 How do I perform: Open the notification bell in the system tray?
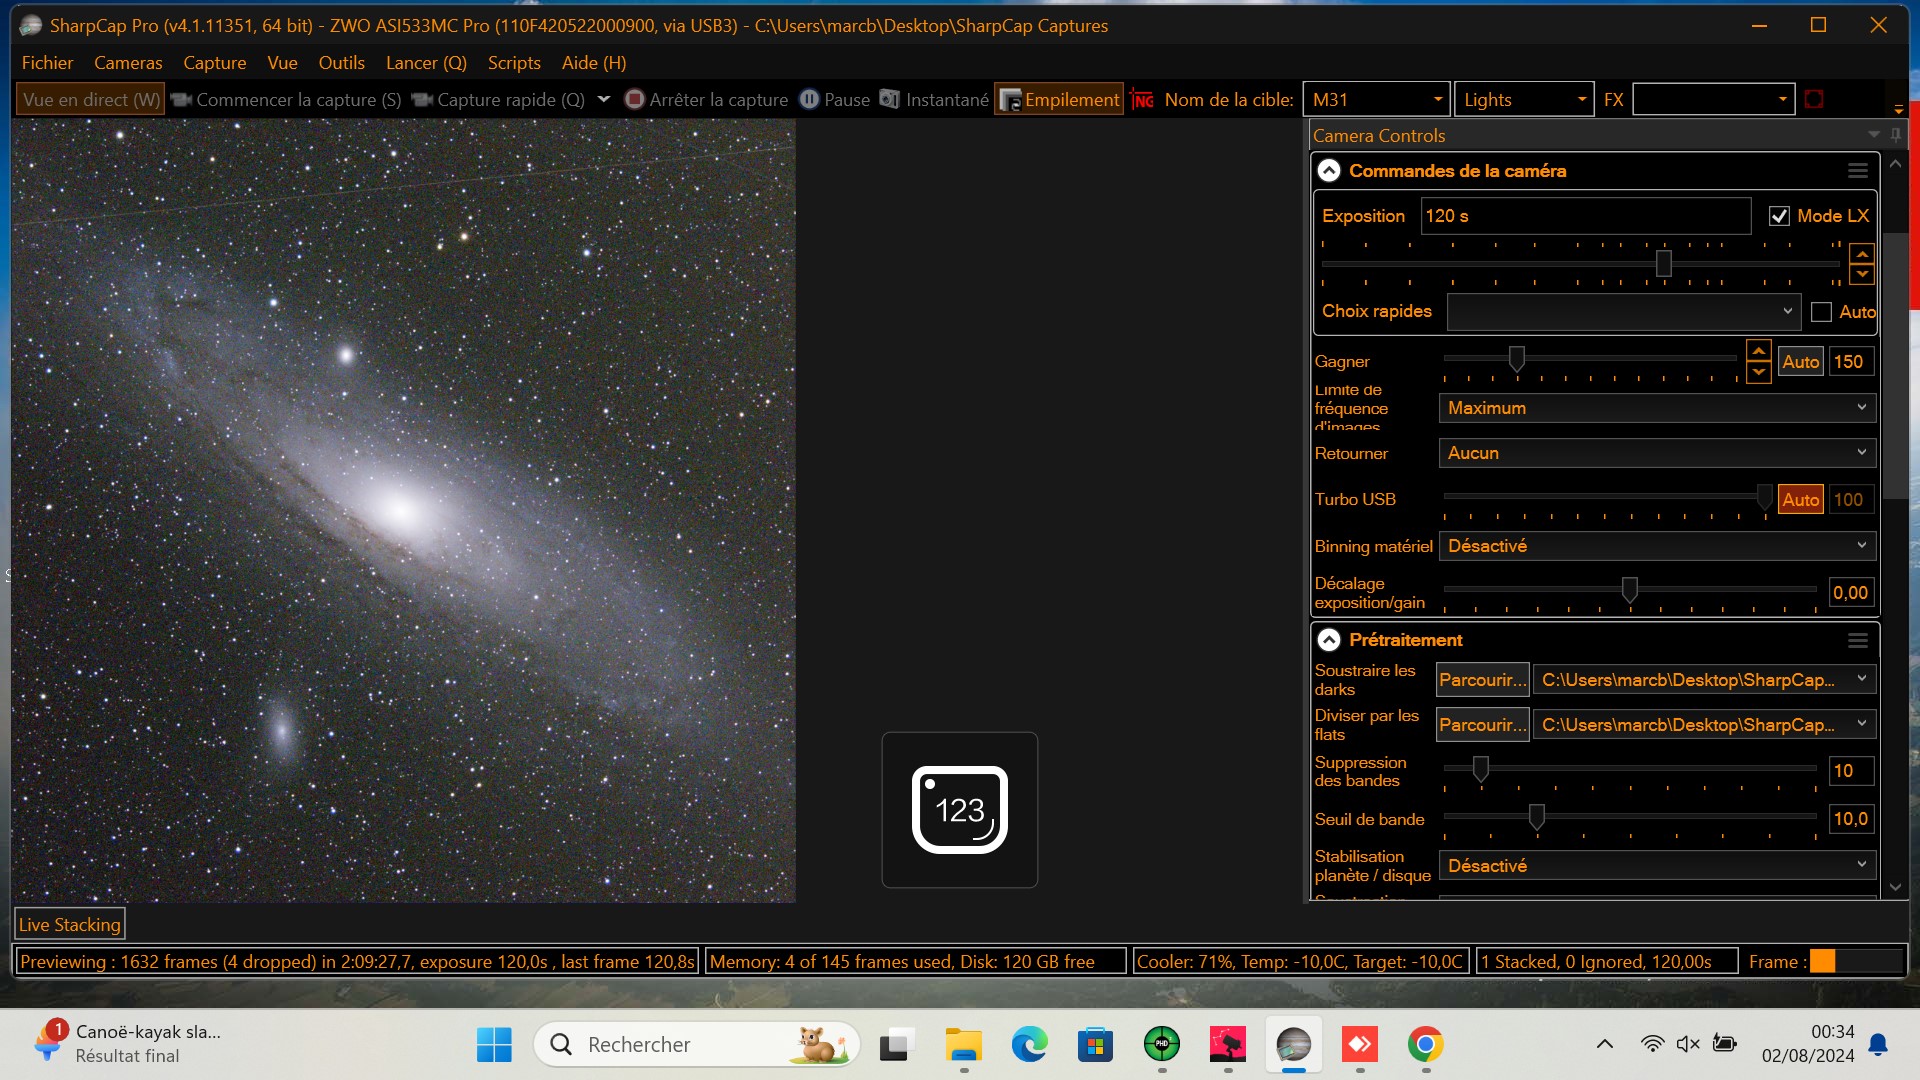[1878, 1045]
